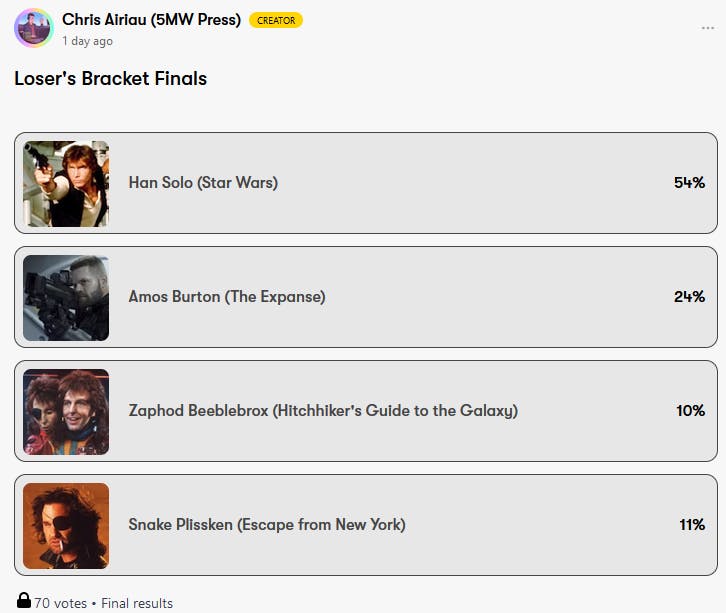The image size is (726, 613).
Task: Open the "1 day ago" timestamp link
Action: [87, 41]
